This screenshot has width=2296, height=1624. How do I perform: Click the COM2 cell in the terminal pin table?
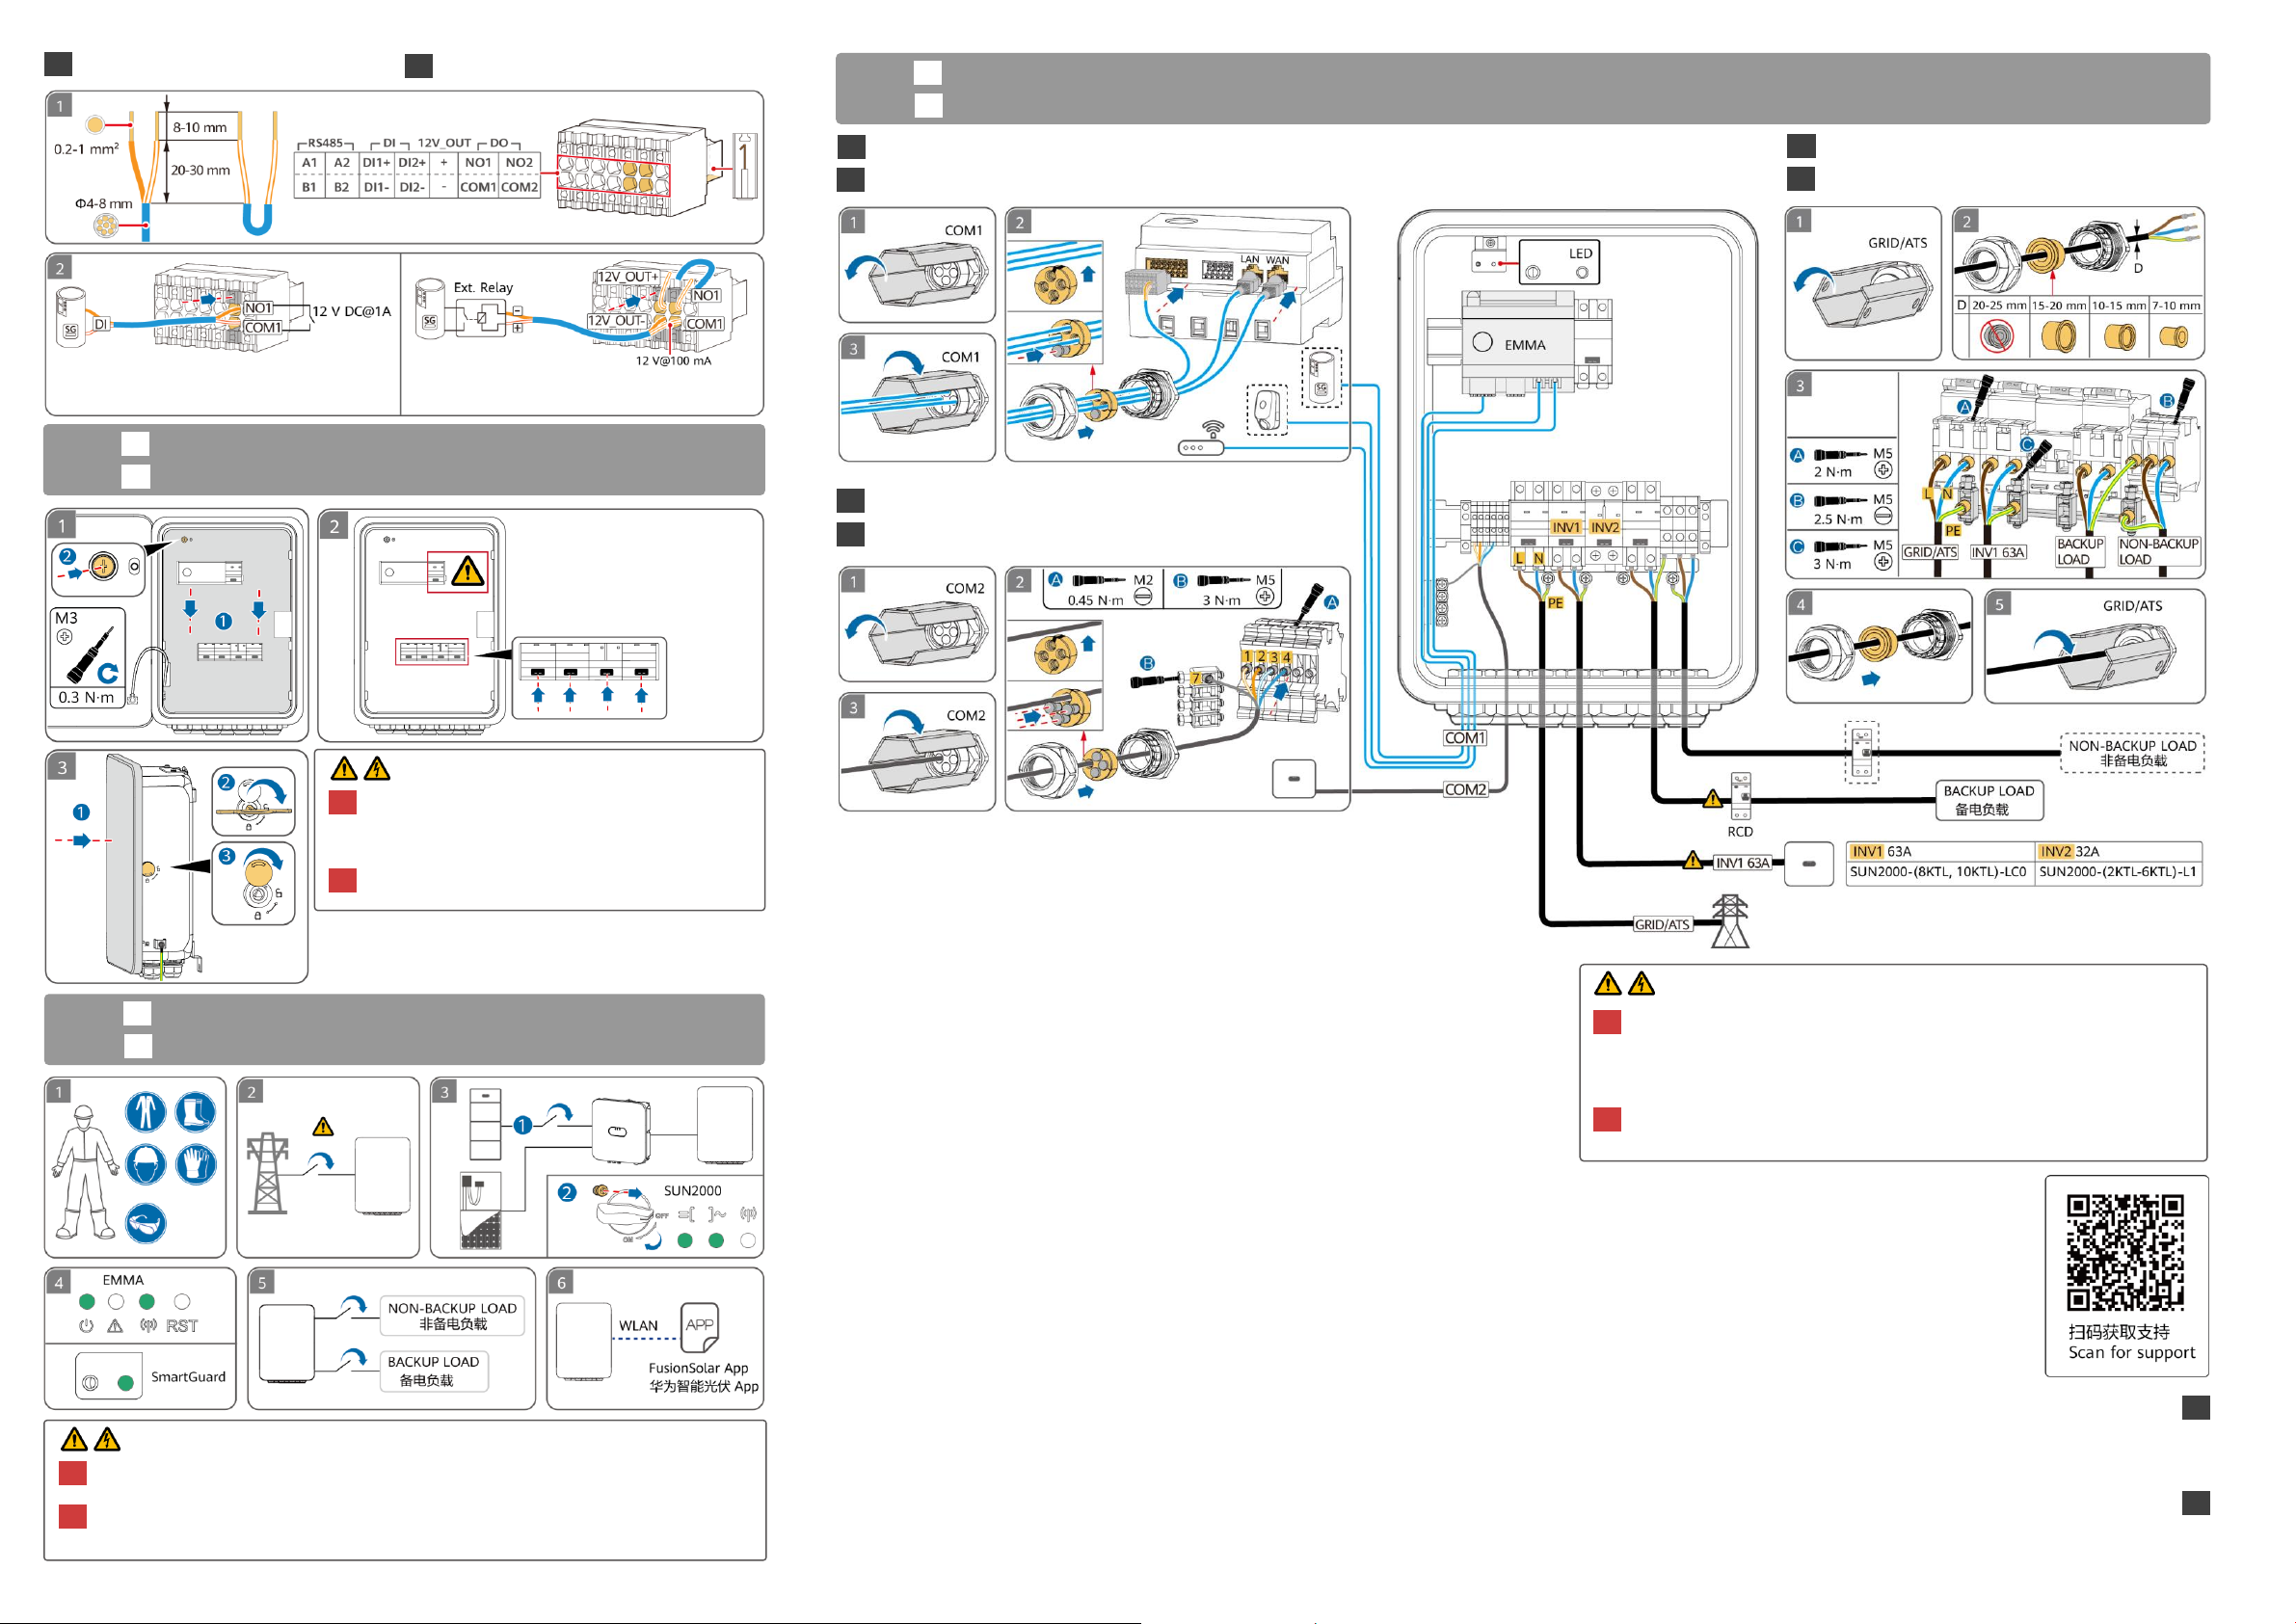519,187
